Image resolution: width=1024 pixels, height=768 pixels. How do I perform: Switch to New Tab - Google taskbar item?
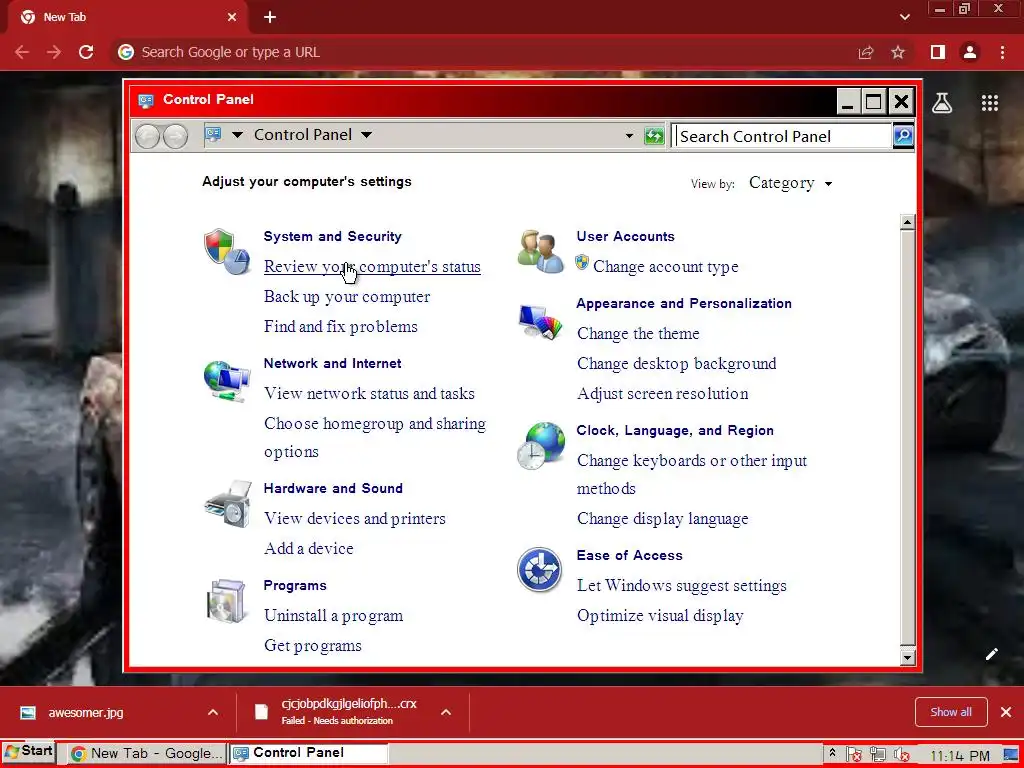pos(148,753)
